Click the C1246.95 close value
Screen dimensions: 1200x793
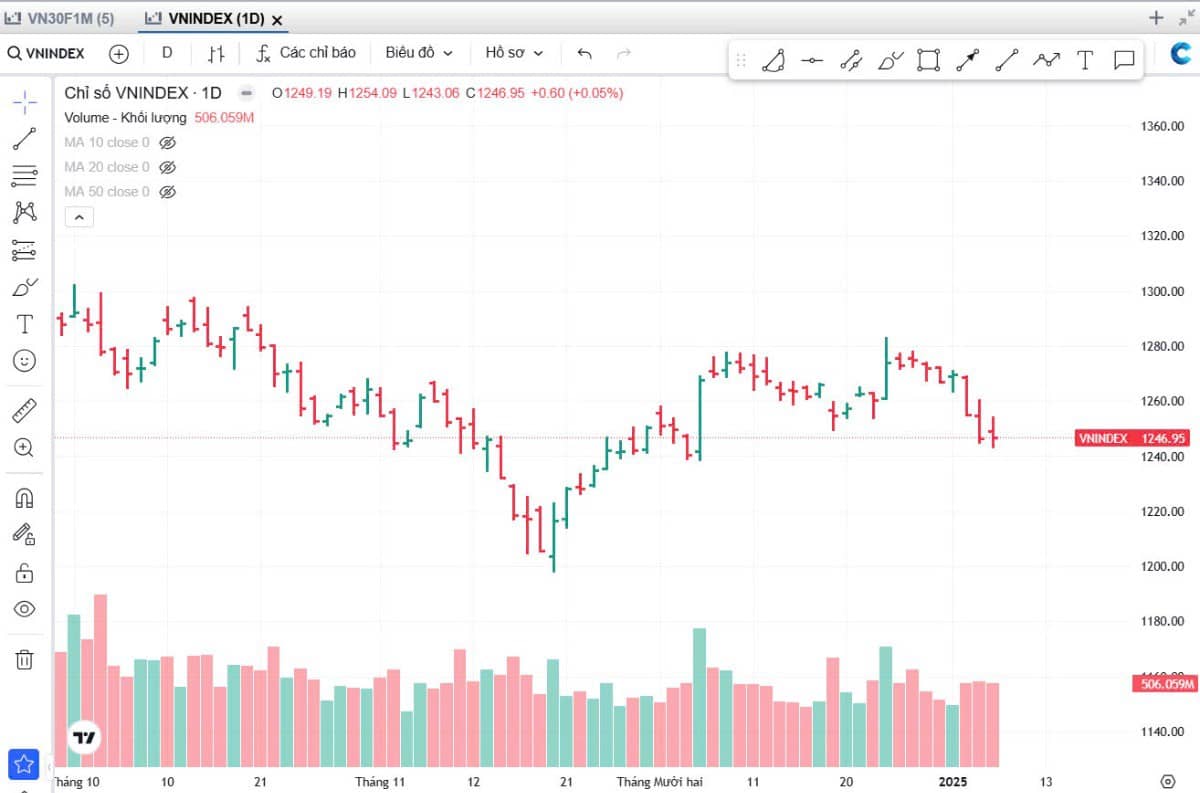(496, 93)
